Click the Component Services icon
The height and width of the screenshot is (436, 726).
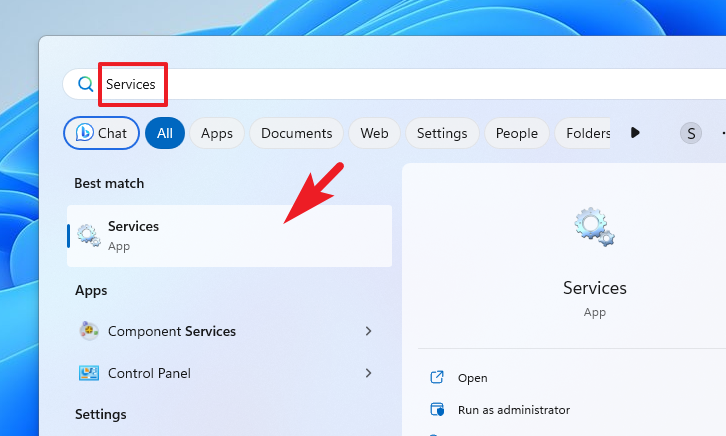coord(88,331)
